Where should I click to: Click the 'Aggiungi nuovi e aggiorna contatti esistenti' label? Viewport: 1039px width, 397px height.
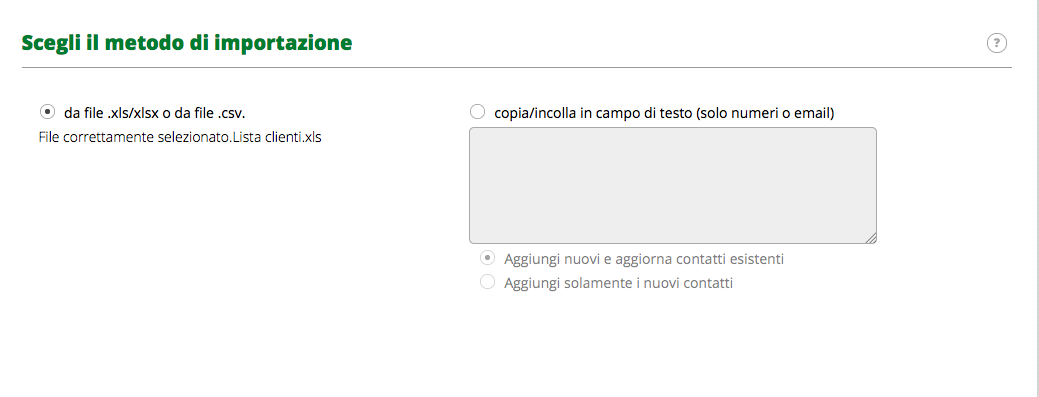click(x=643, y=258)
